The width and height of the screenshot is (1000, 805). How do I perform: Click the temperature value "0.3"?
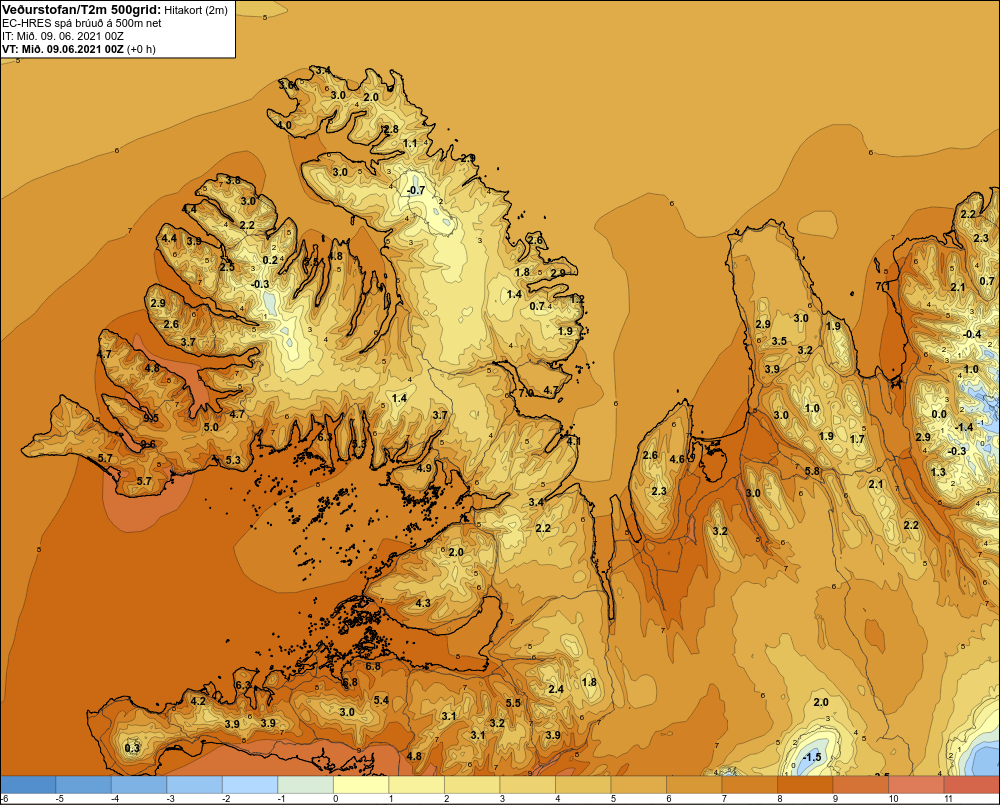[x=132, y=748]
